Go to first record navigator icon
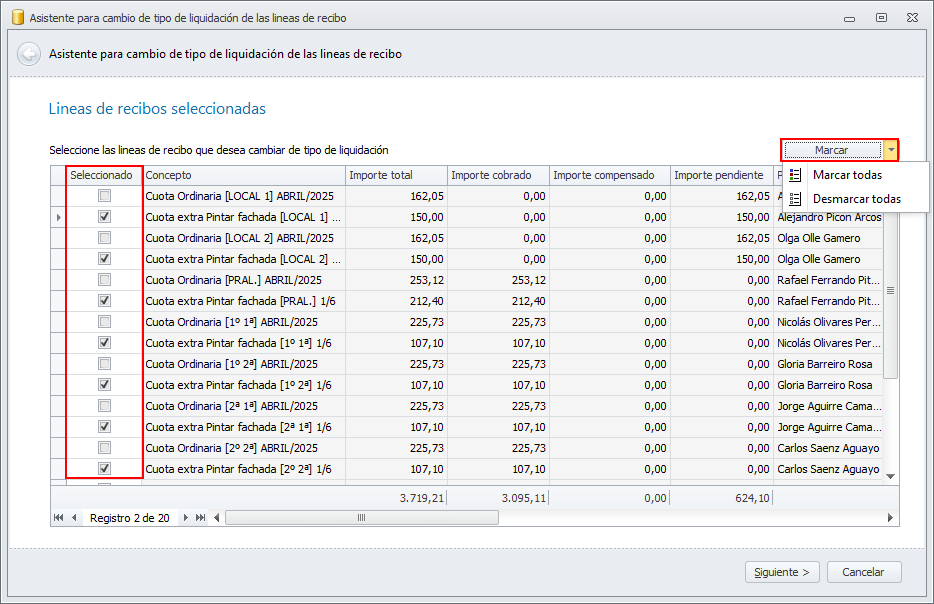This screenshot has width=934, height=604. coord(58,518)
